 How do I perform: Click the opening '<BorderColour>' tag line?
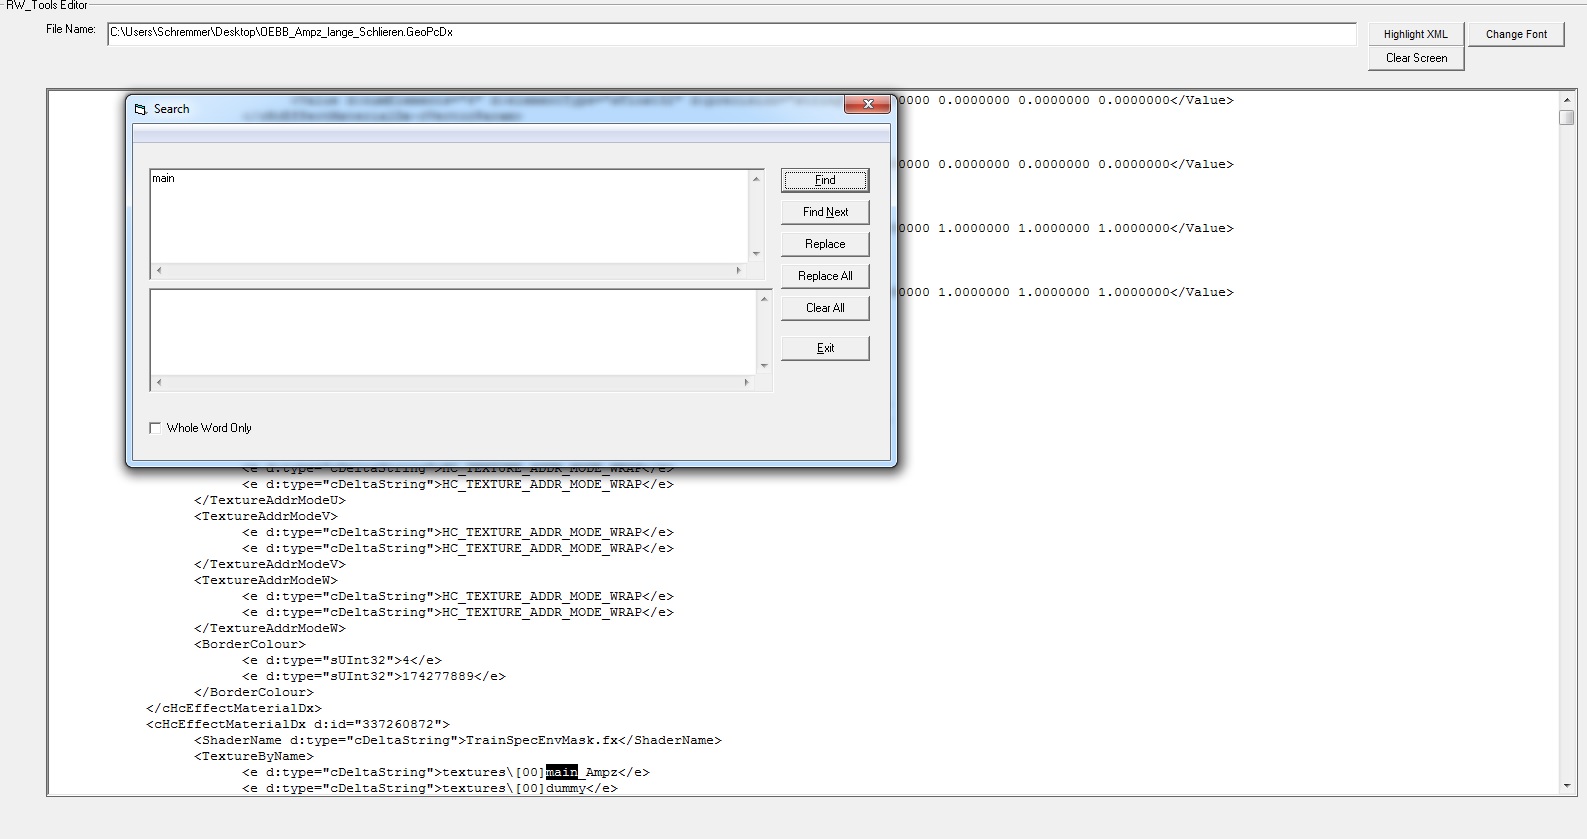click(250, 644)
